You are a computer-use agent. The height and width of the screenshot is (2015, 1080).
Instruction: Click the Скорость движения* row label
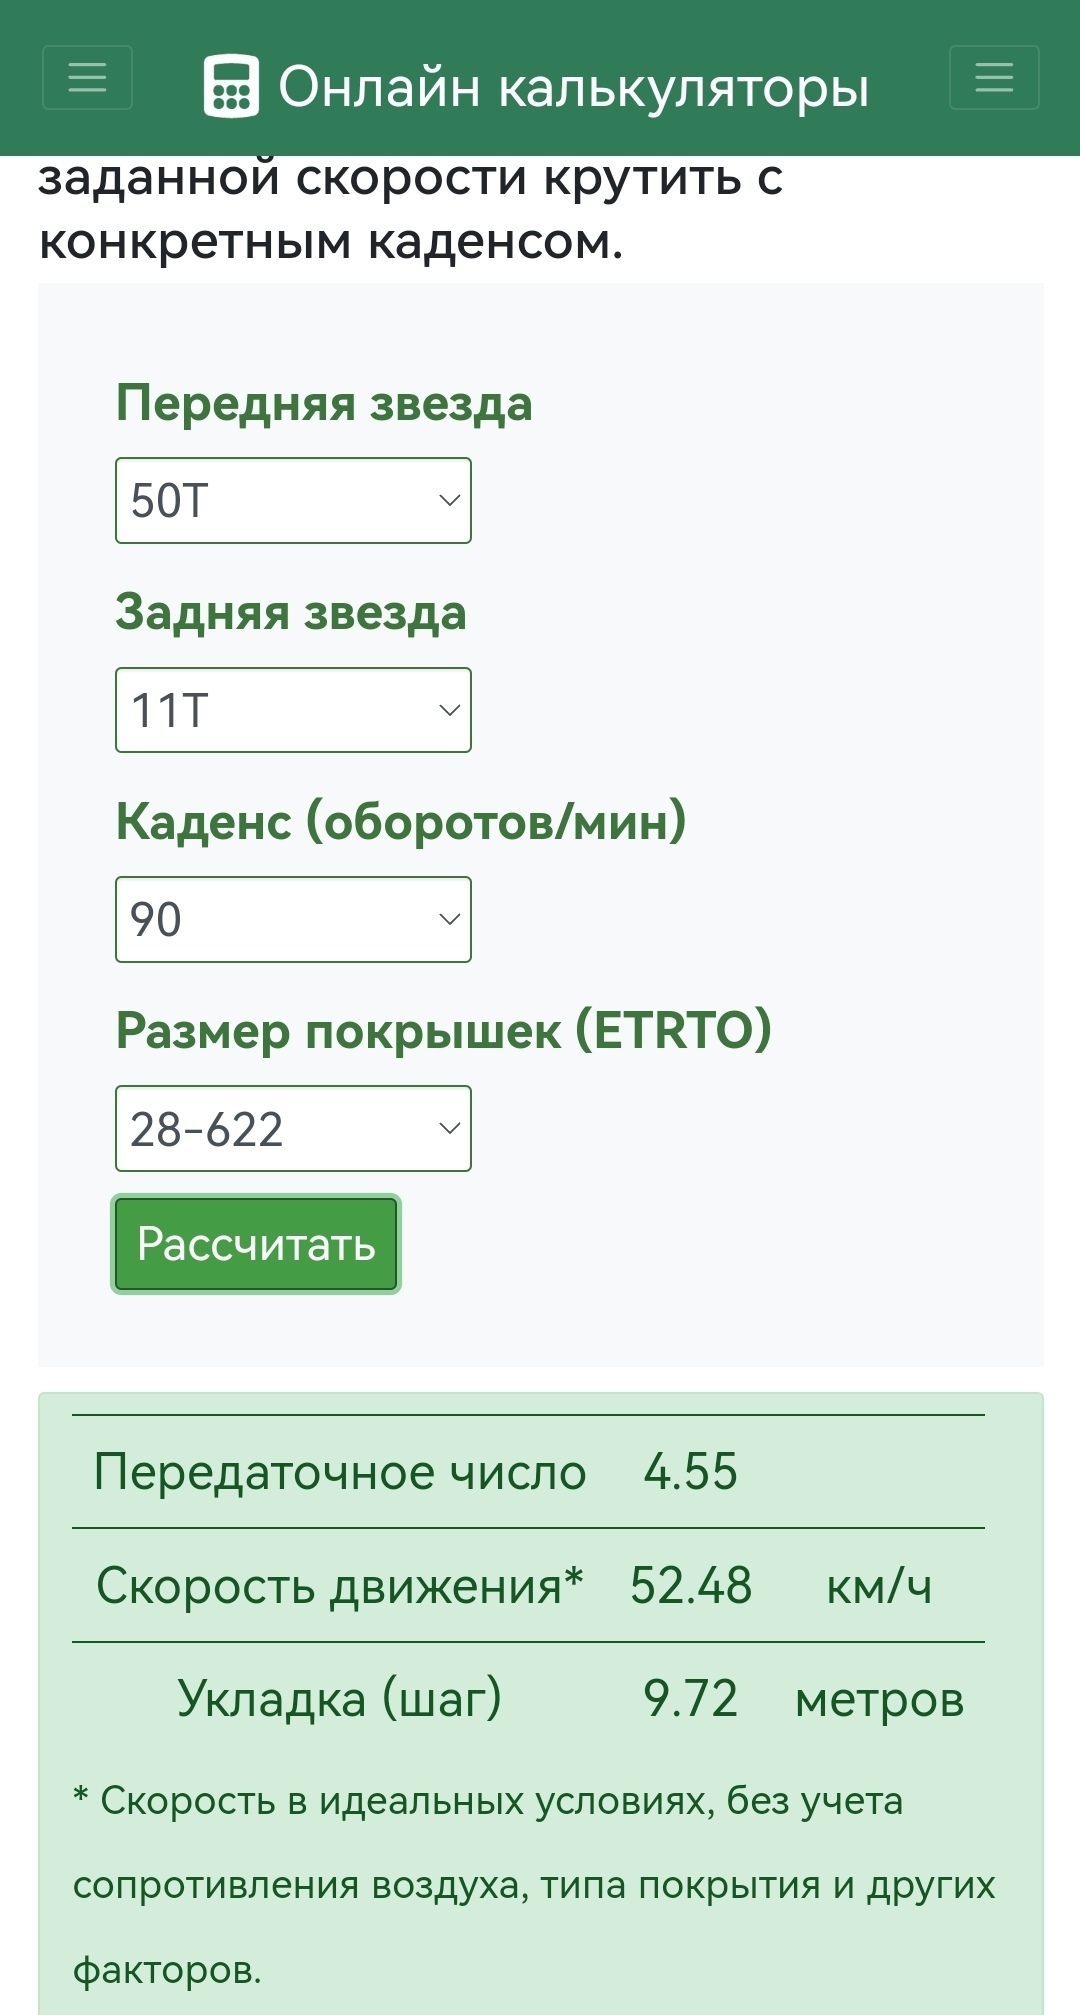click(x=340, y=1586)
